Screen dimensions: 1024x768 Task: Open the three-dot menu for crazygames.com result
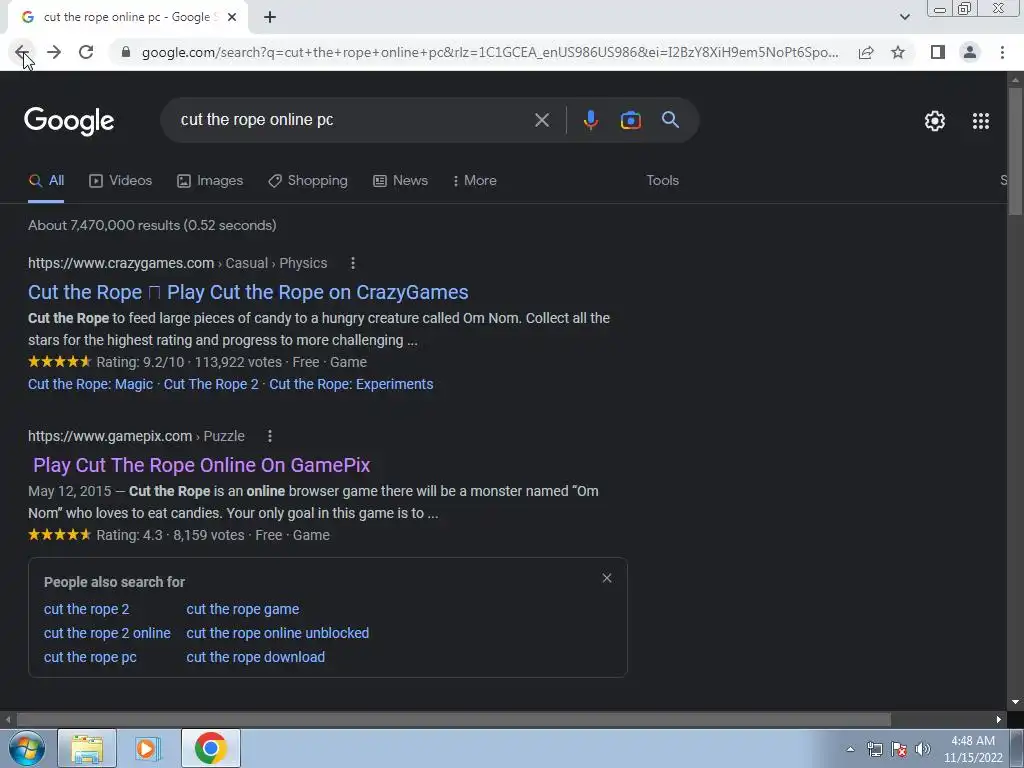pos(353,263)
